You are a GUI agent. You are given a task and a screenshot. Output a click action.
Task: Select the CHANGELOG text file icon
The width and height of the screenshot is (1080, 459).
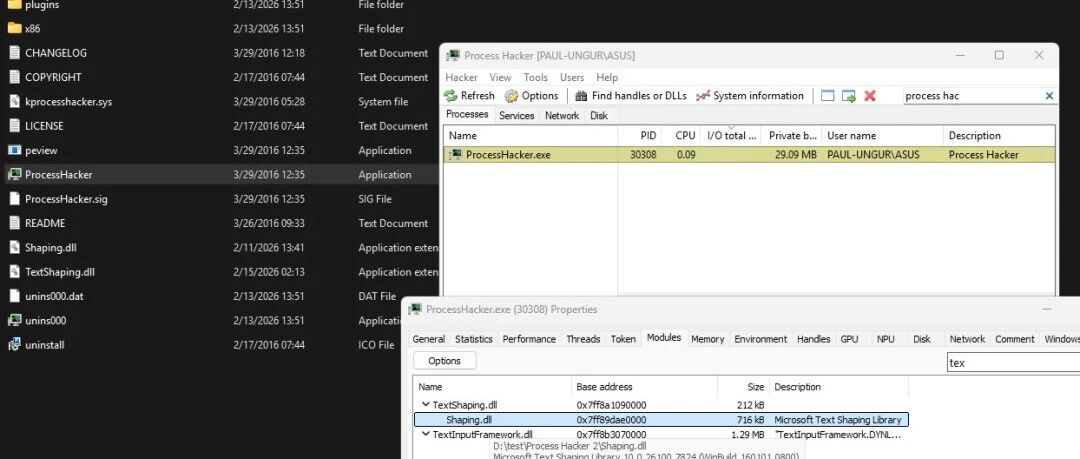click(14, 52)
